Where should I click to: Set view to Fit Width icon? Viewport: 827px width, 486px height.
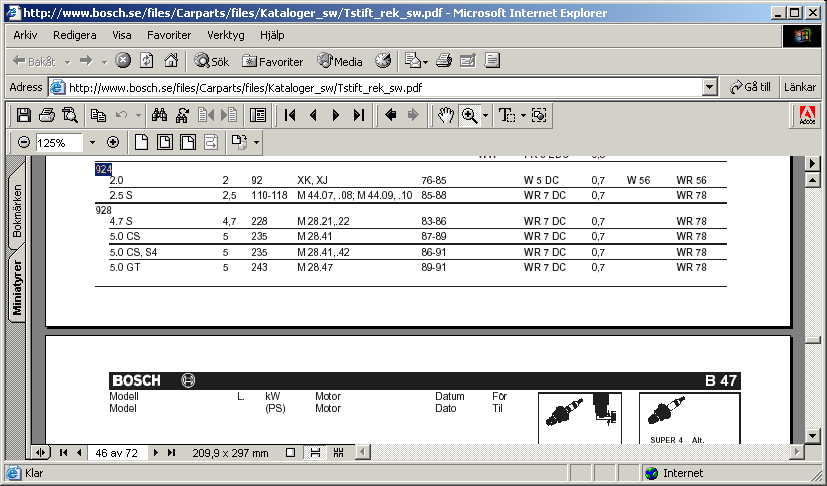pos(188,142)
